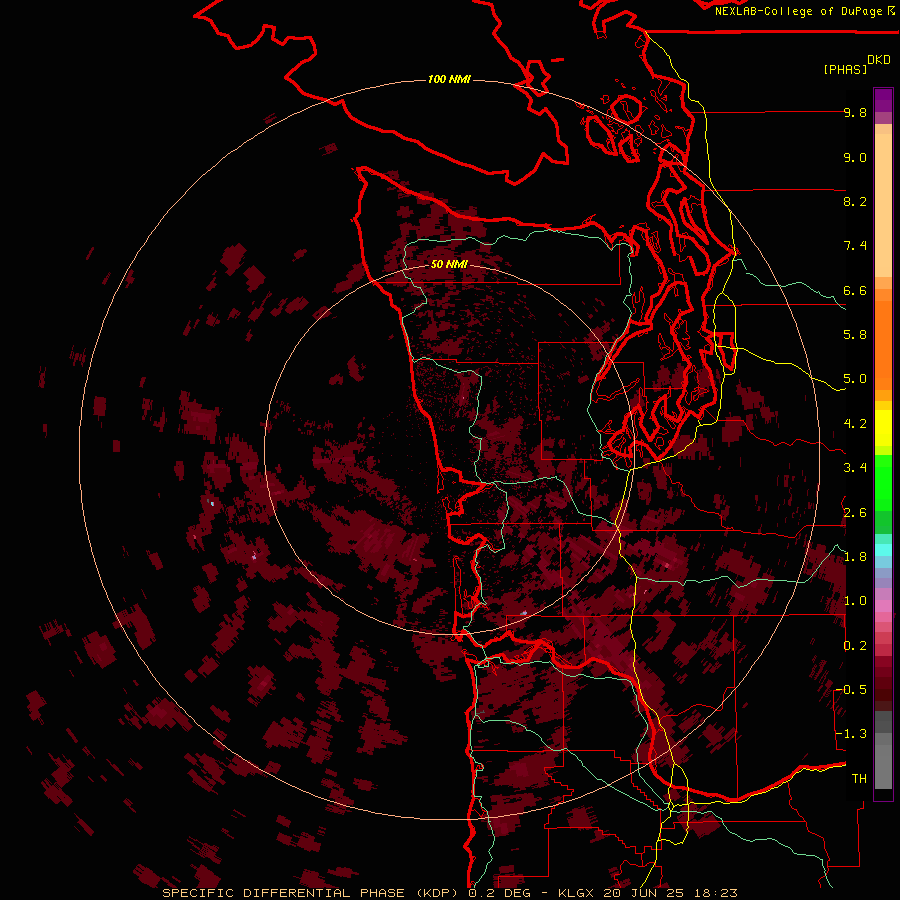Viewport: 900px width, 900px height.
Task: Select the 2.6 scale value
Action: point(855,513)
